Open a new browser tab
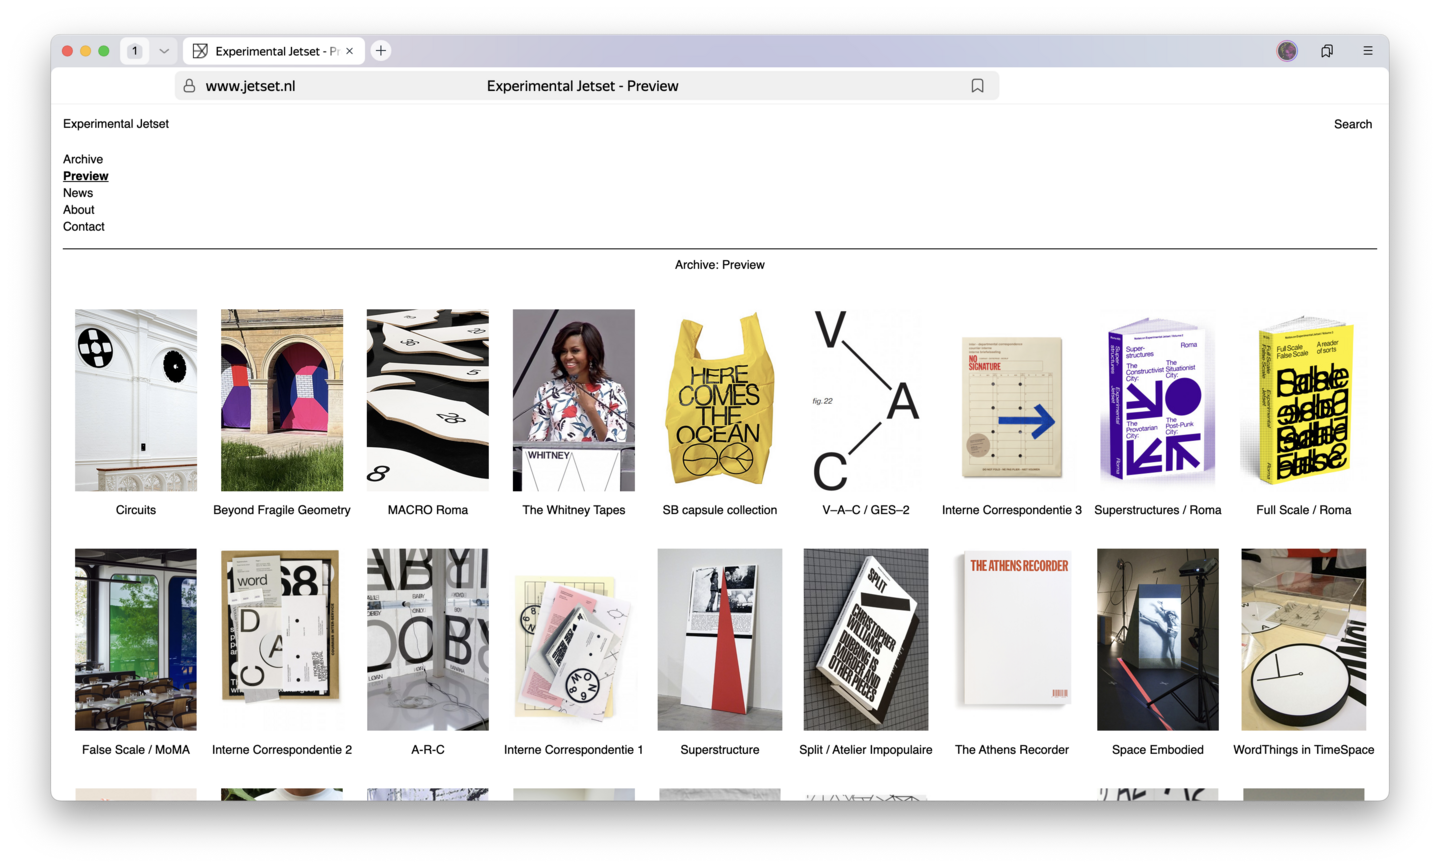The image size is (1440, 868). 381,51
